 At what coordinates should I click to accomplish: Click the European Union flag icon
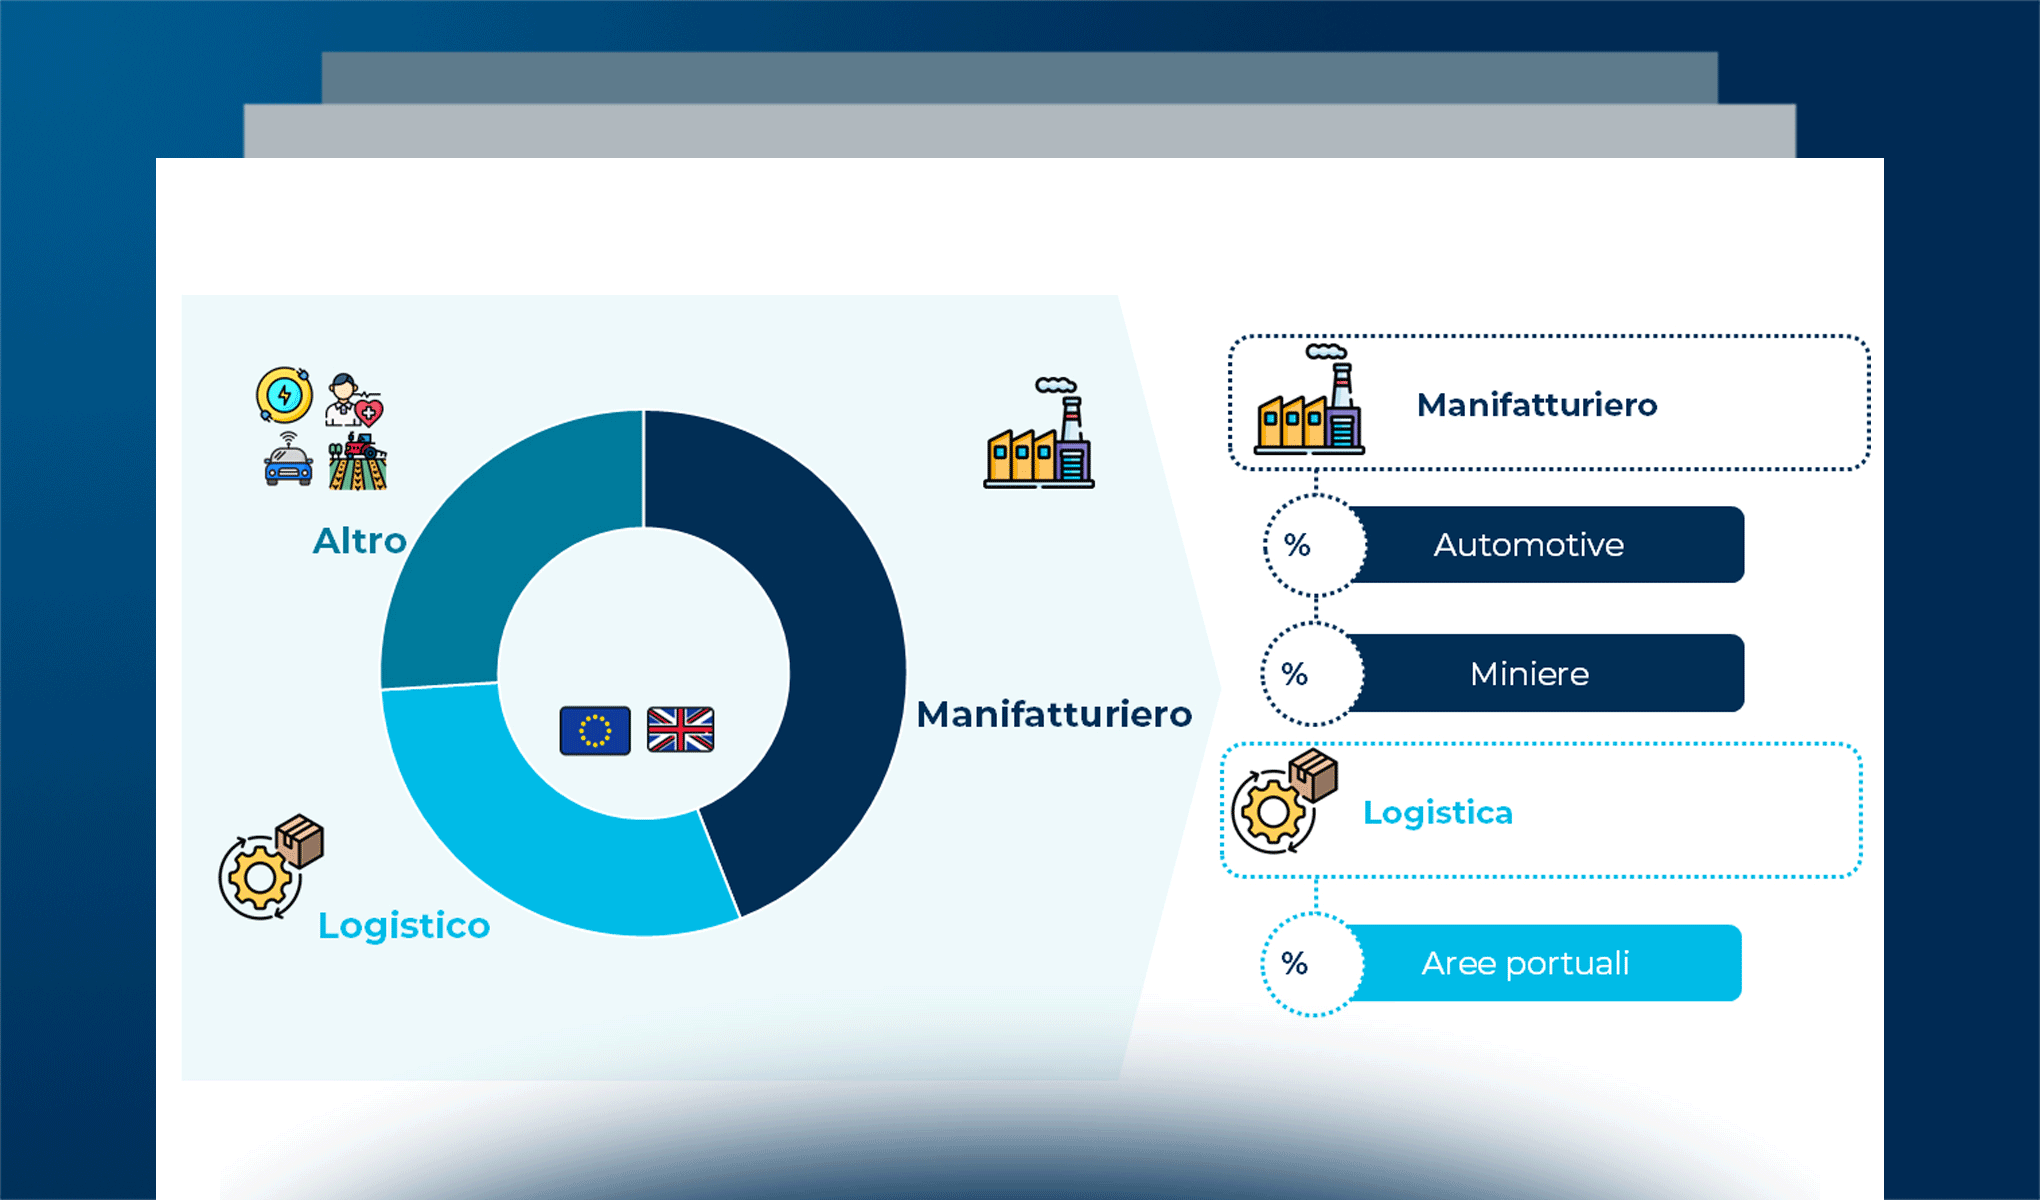[595, 730]
